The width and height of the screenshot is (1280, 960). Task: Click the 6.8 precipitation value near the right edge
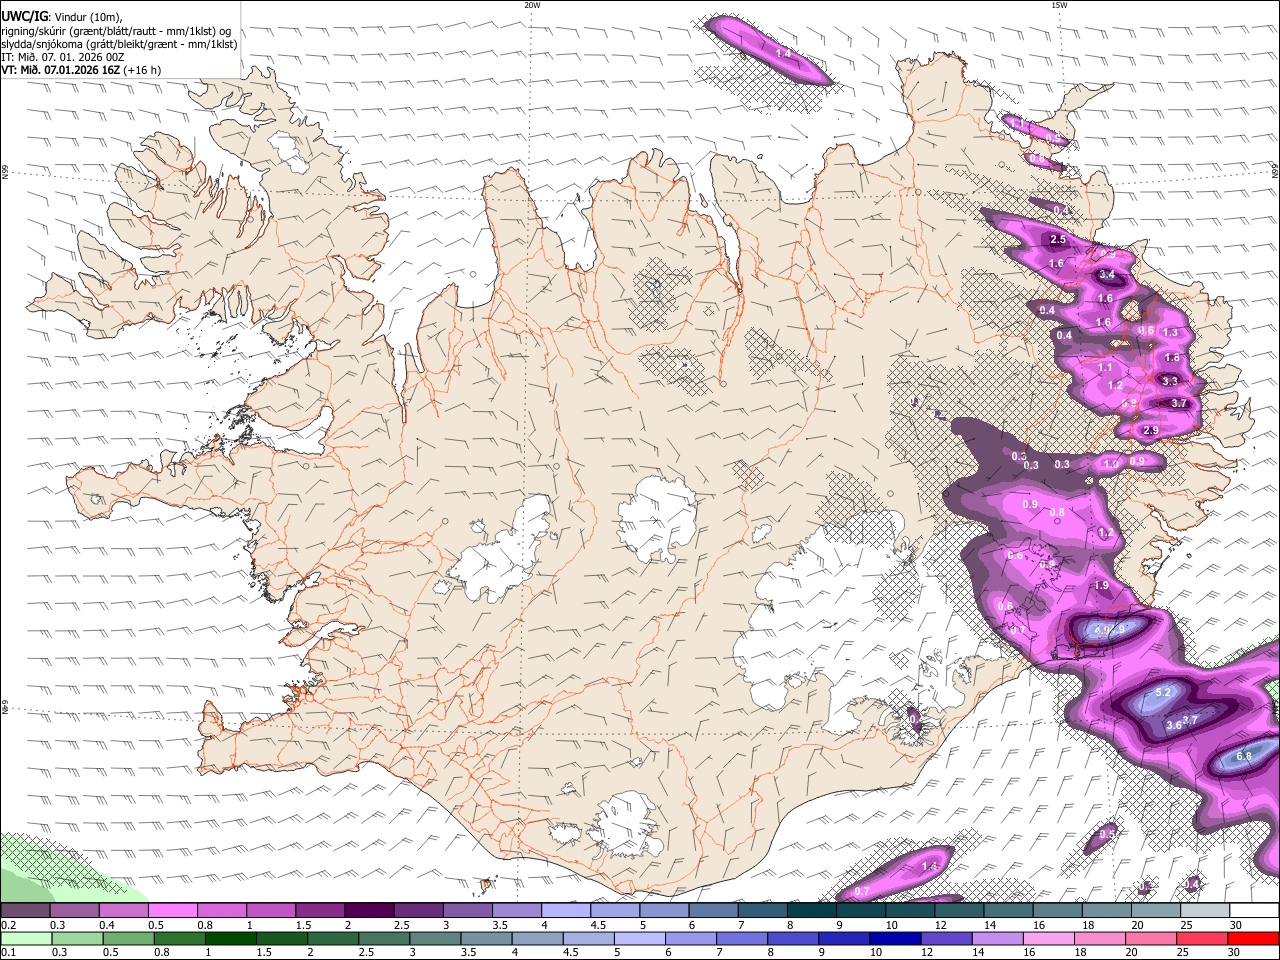coord(1244,756)
